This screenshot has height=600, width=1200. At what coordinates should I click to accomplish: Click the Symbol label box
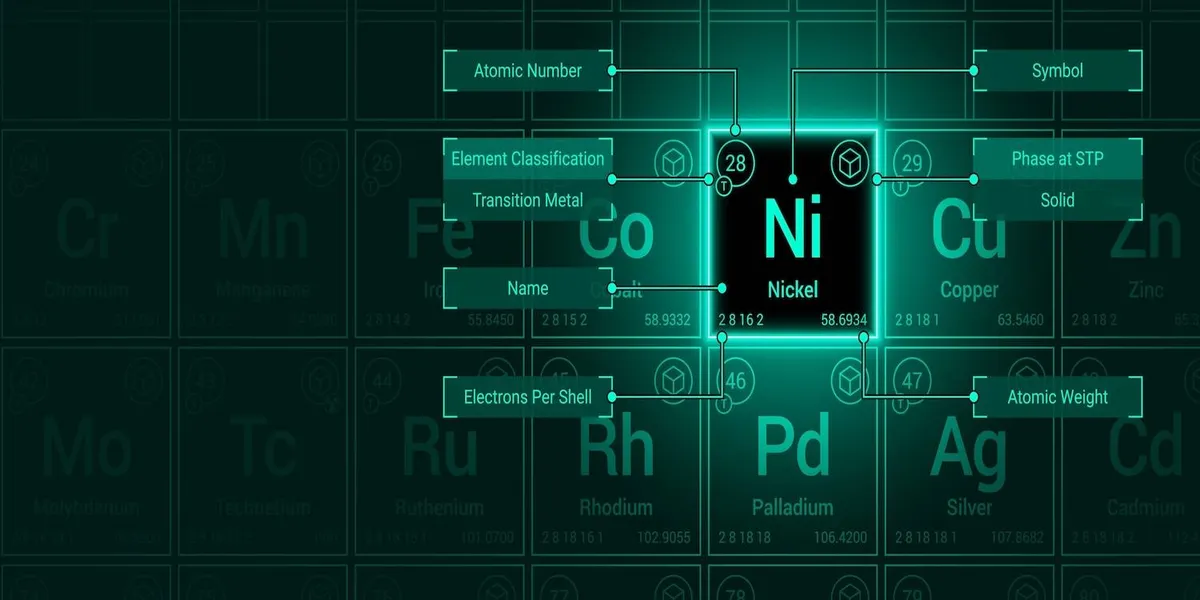tap(1057, 71)
